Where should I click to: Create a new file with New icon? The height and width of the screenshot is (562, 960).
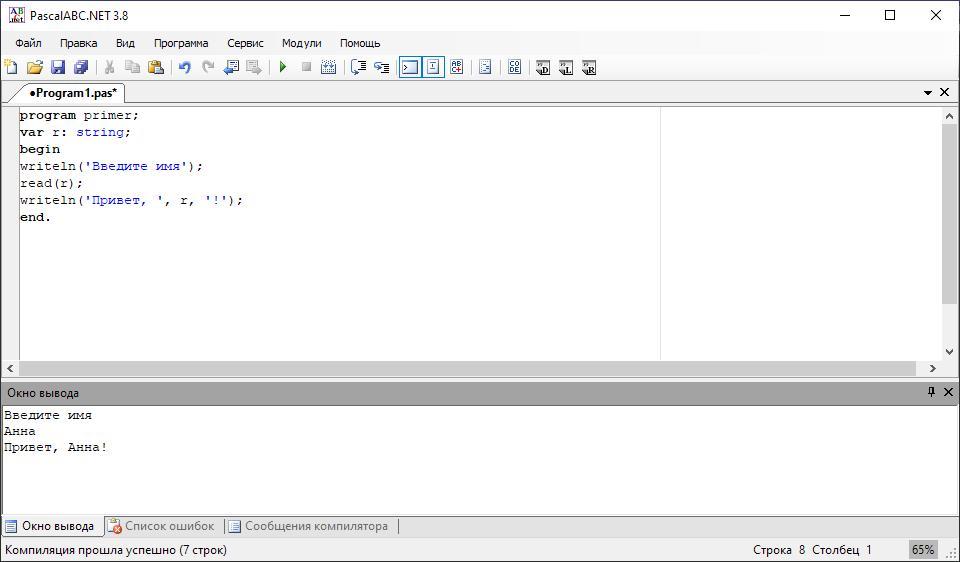click(x=11, y=67)
